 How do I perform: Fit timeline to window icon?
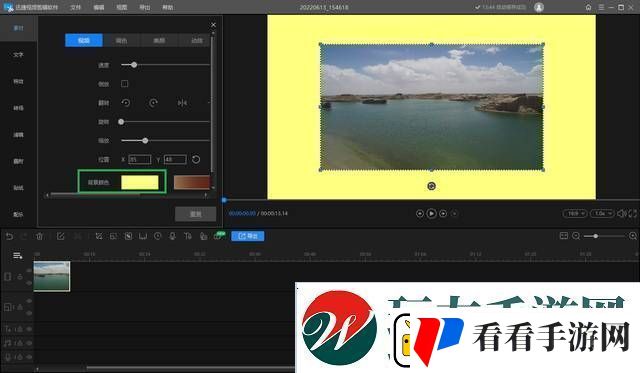(x=564, y=236)
